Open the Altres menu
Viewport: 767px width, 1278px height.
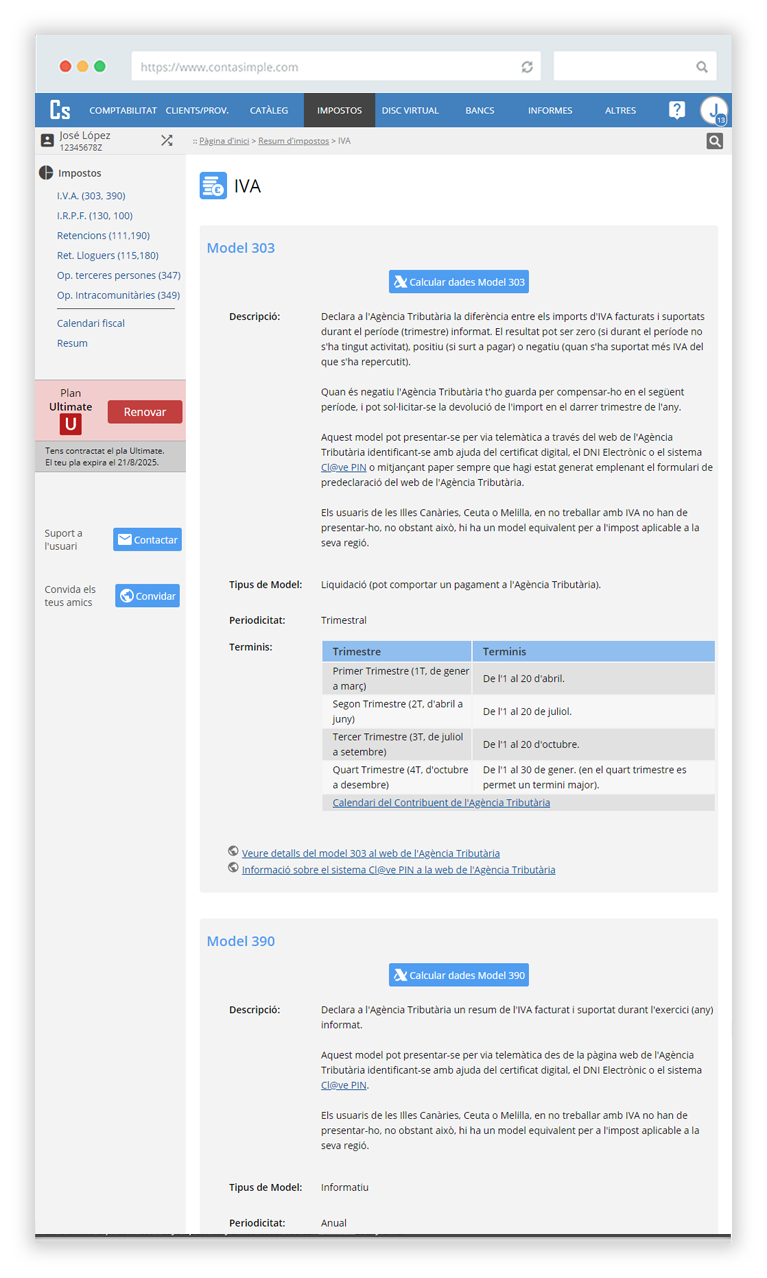[x=620, y=111]
